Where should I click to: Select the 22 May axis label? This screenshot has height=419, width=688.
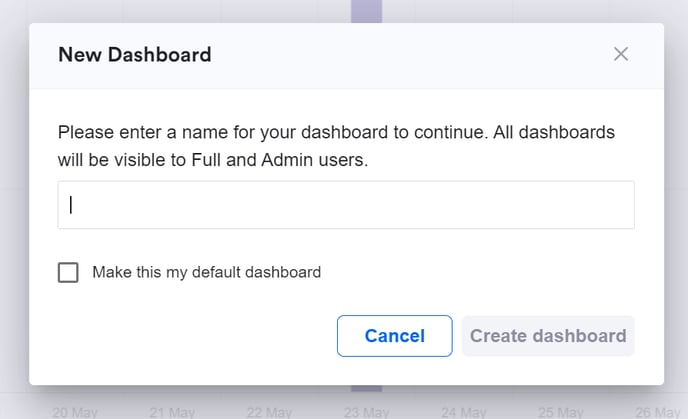point(269,412)
